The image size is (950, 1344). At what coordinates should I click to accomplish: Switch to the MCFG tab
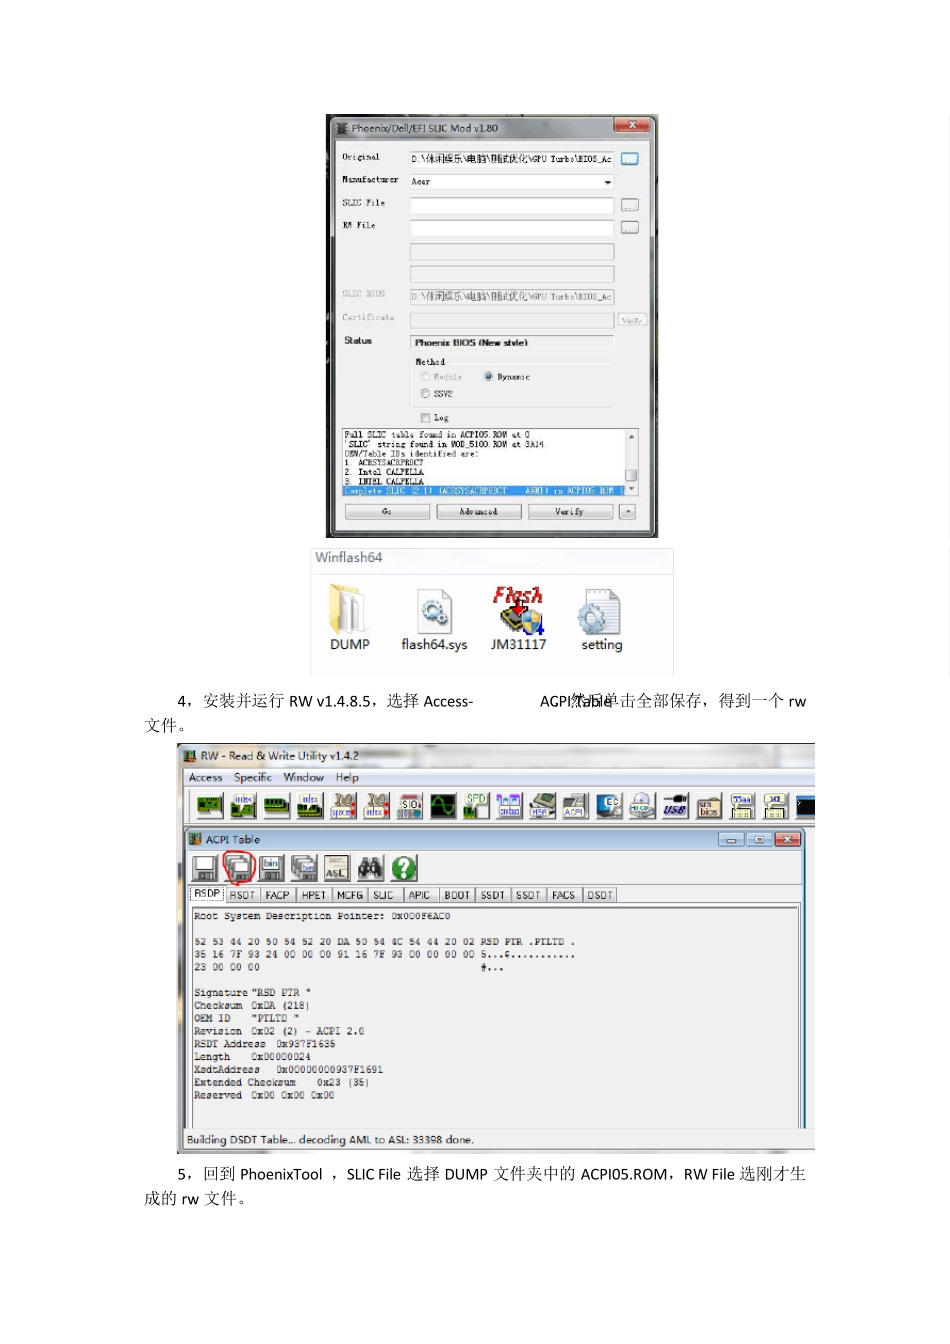[x=350, y=895]
